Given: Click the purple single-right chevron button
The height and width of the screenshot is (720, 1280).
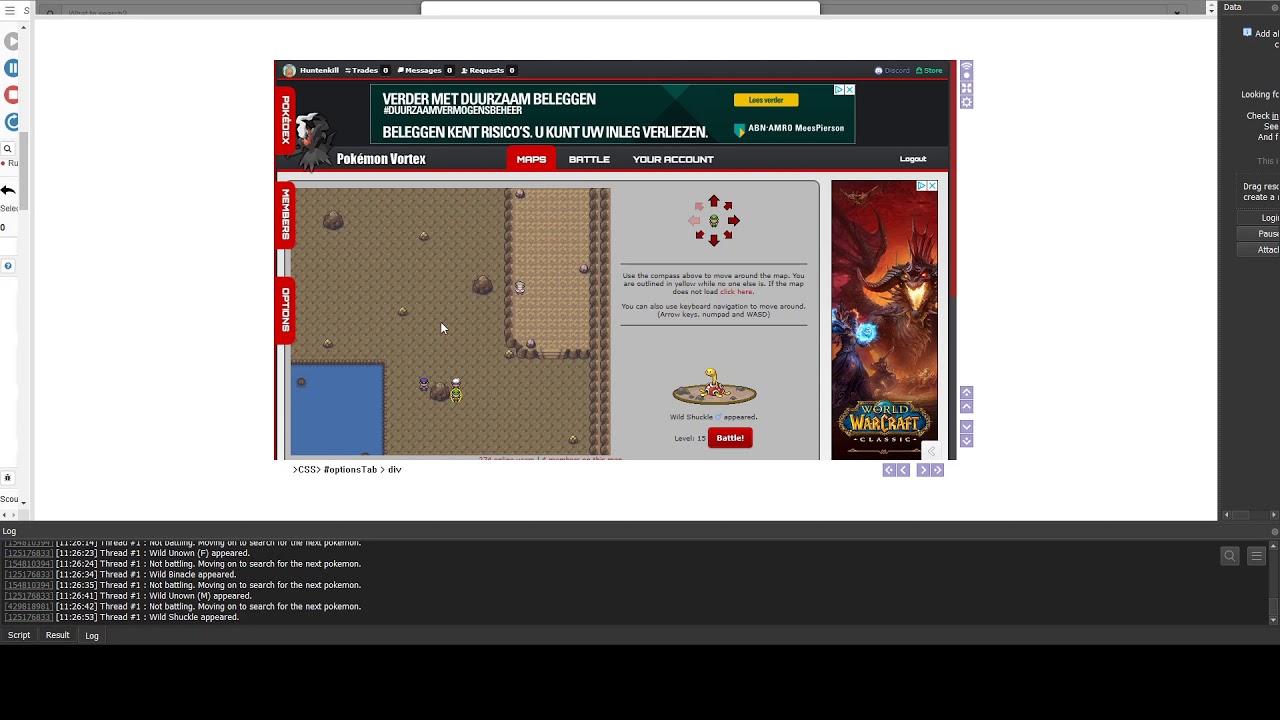Looking at the screenshot, I should pos(922,470).
